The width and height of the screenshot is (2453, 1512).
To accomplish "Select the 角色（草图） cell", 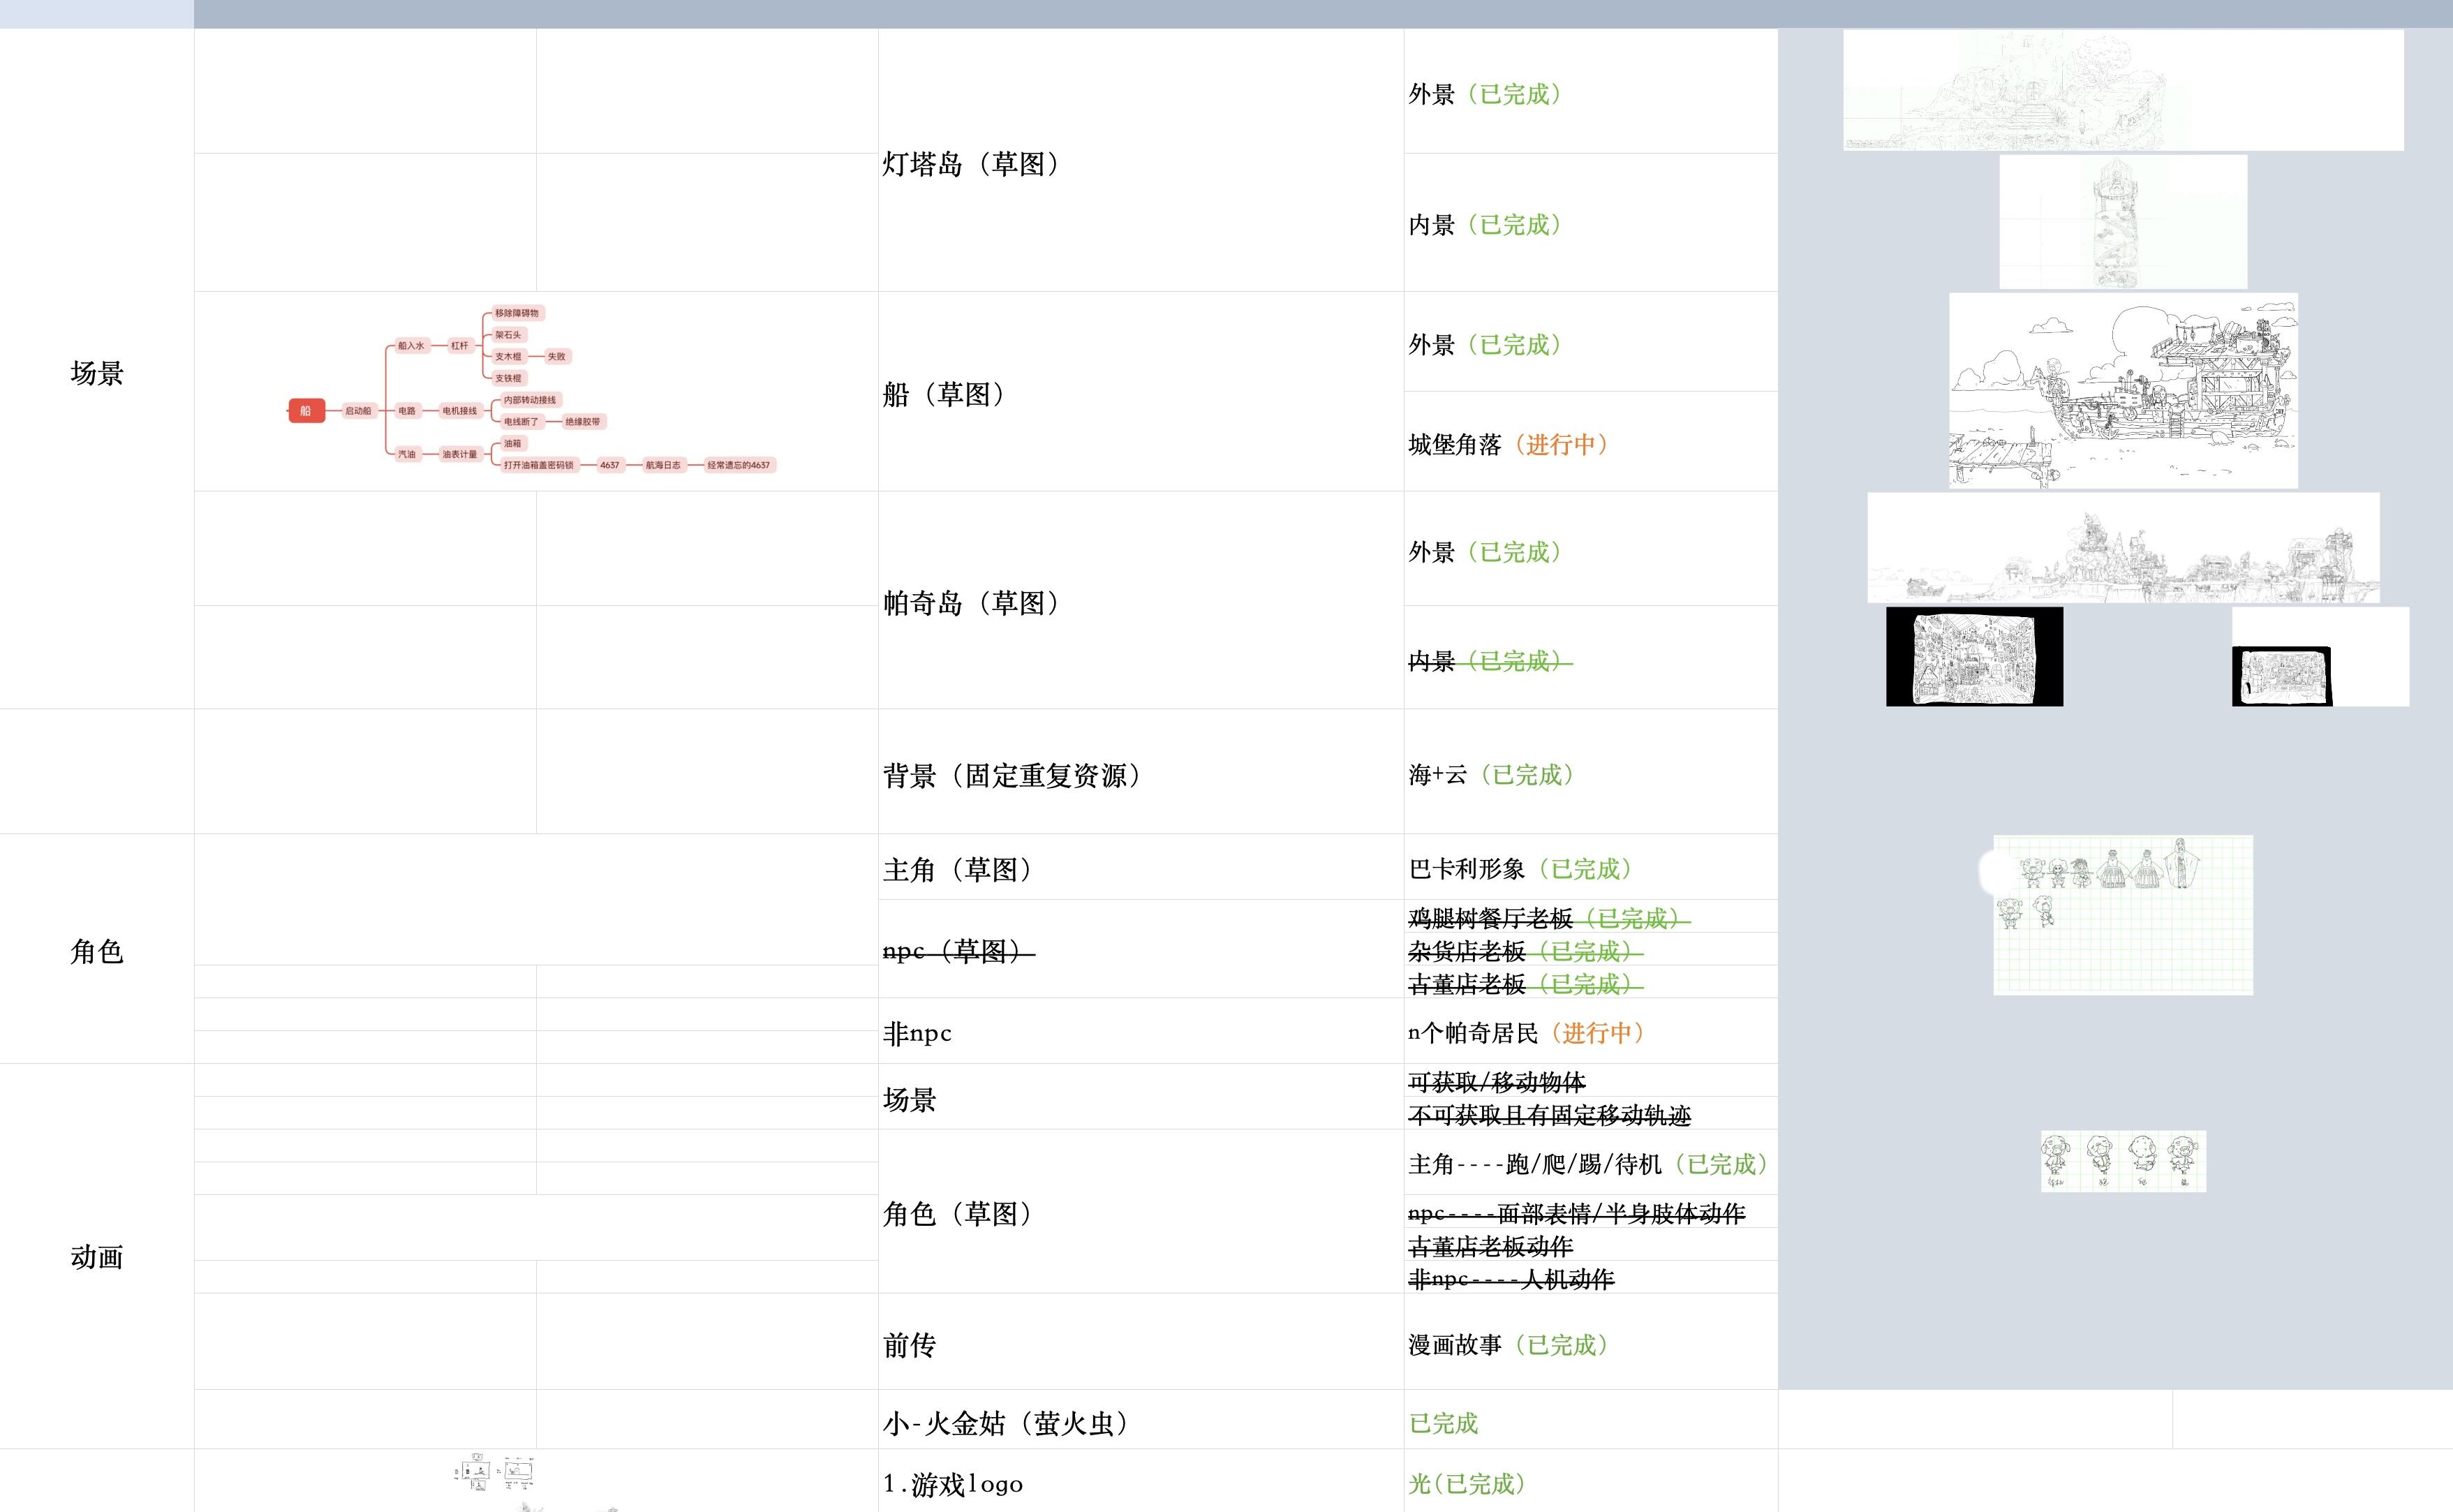I will pos(1141,1212).
